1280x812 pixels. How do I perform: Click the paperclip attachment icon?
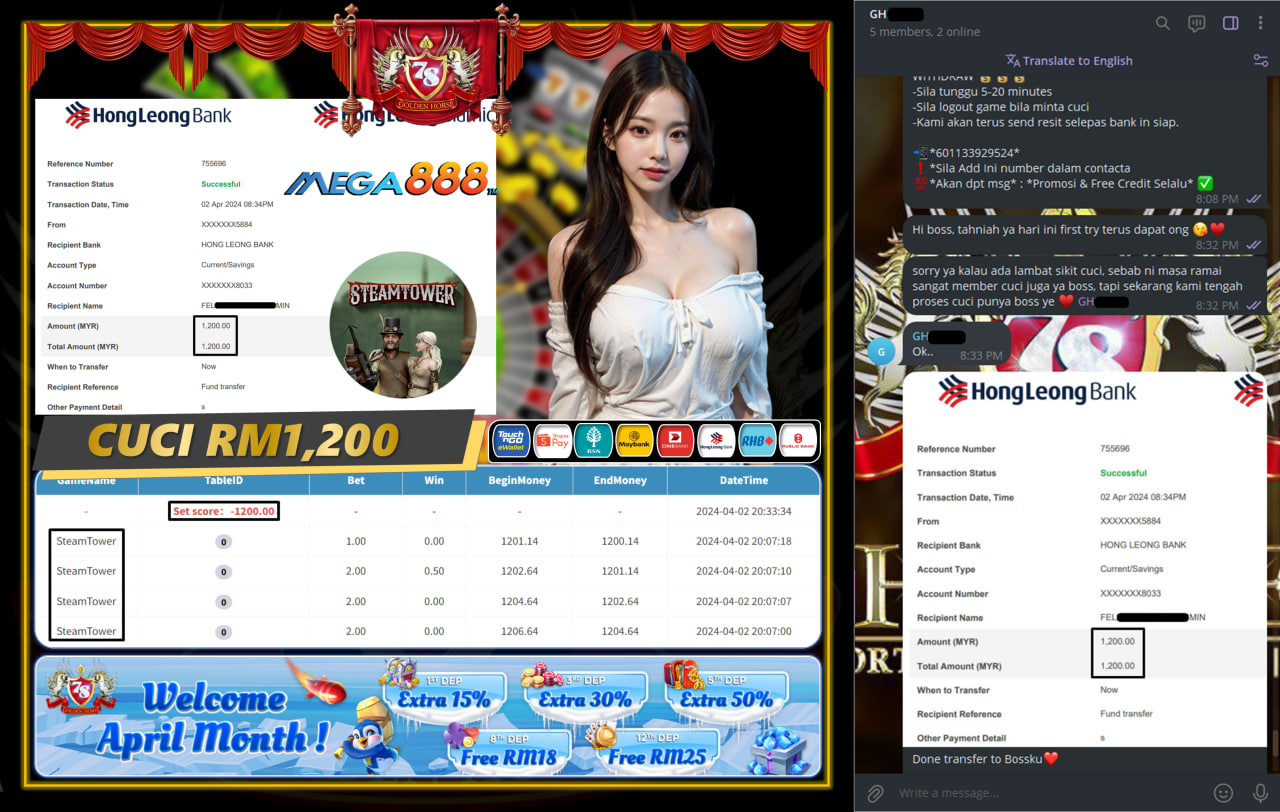[x=875, y=793]
